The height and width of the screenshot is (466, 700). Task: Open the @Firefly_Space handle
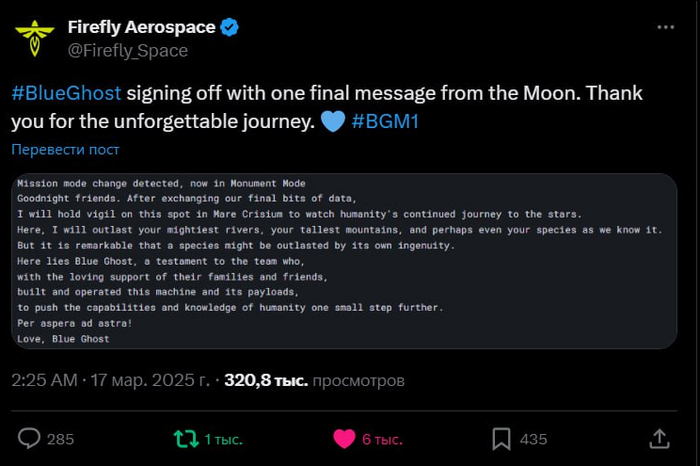128,50
